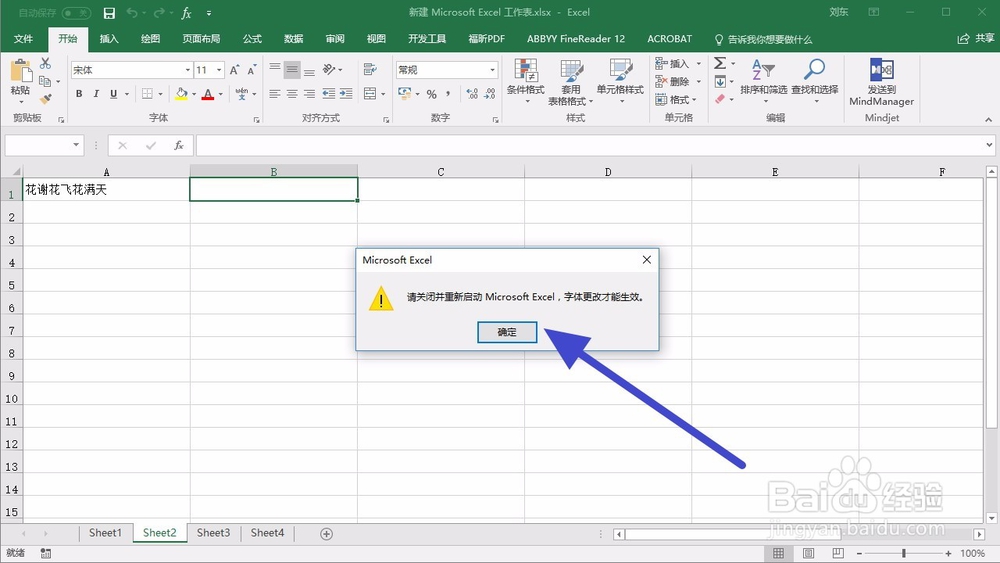The image size is (1000, 563).
Task: Open the Name Box dropdown arrow
Action: (x=76, y=145)
